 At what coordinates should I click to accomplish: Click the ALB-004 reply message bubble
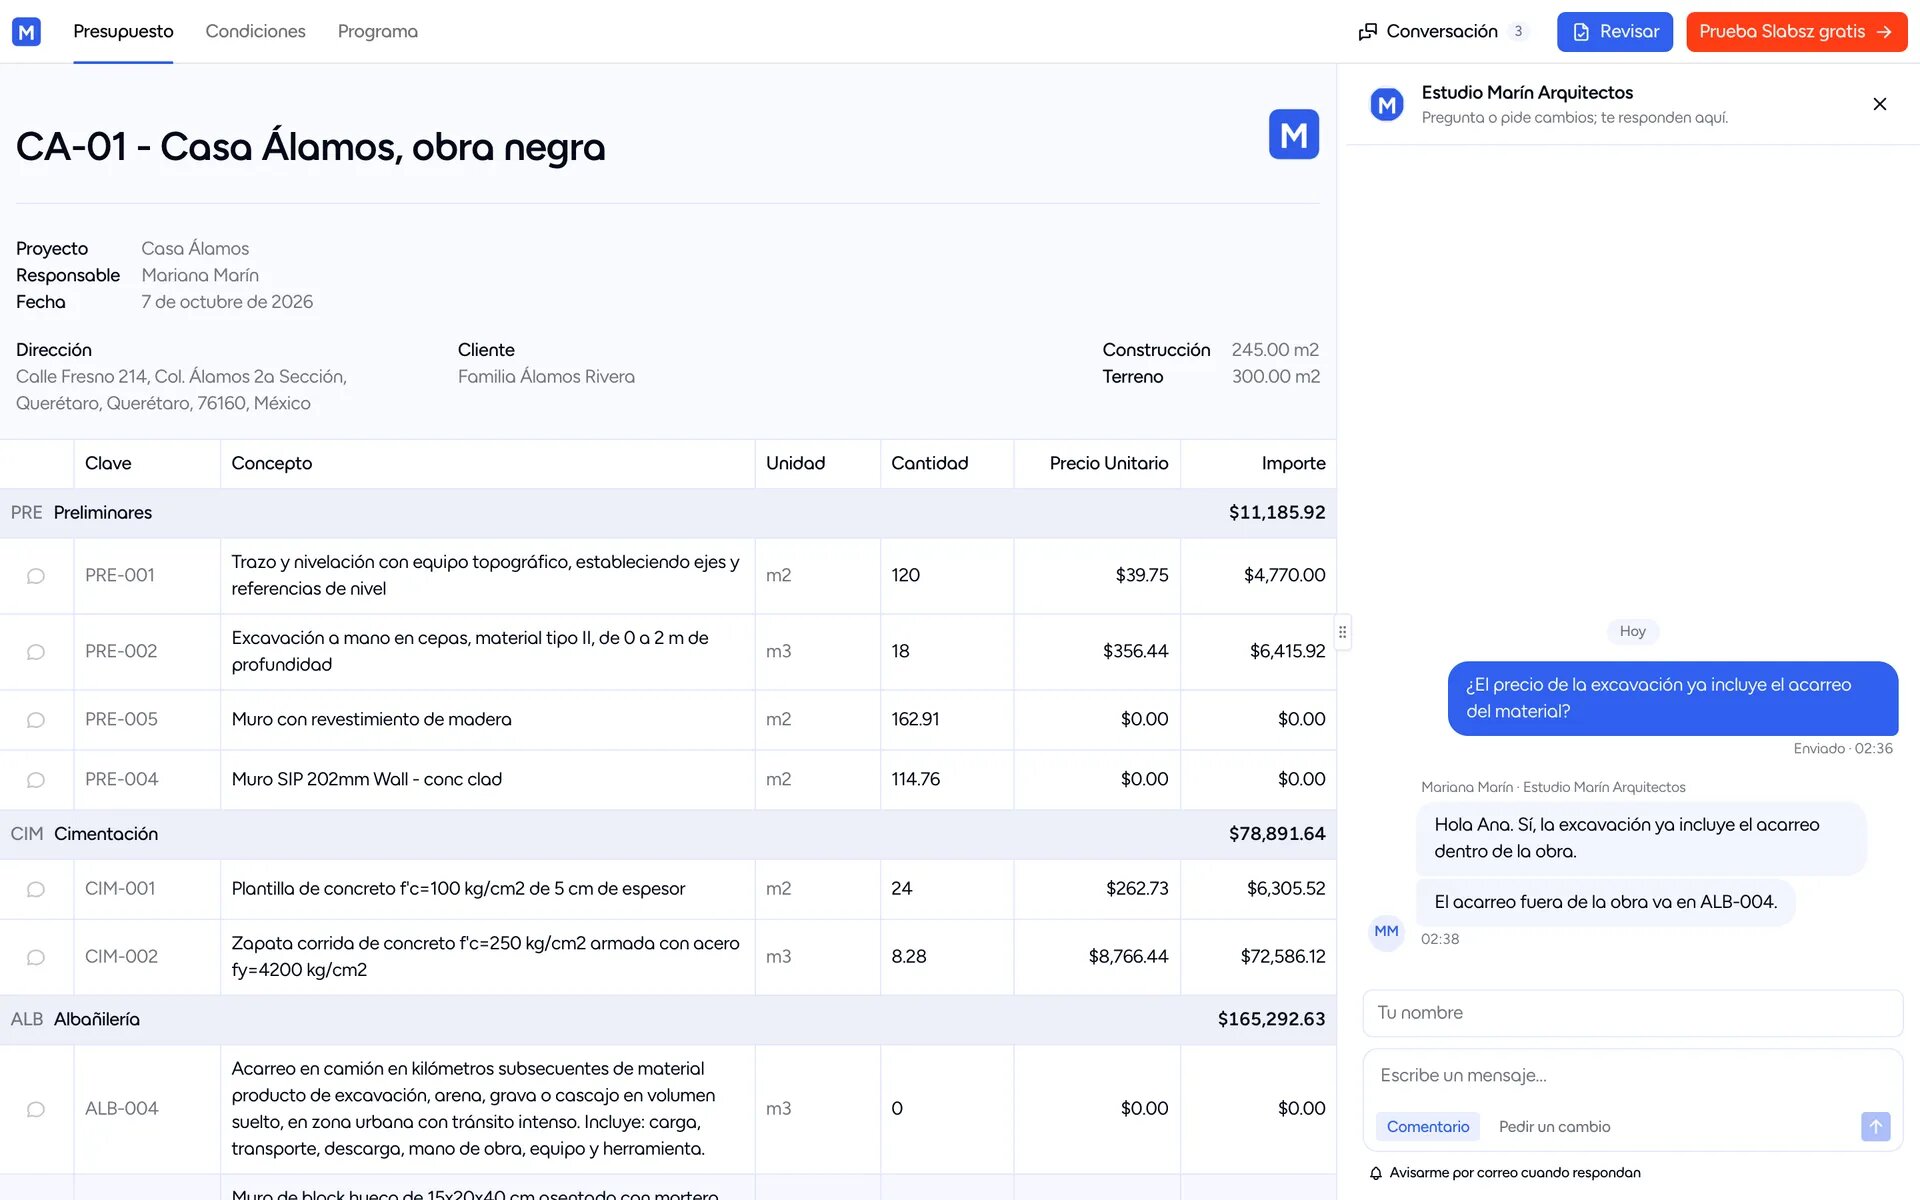click(x=1605, y=903)
